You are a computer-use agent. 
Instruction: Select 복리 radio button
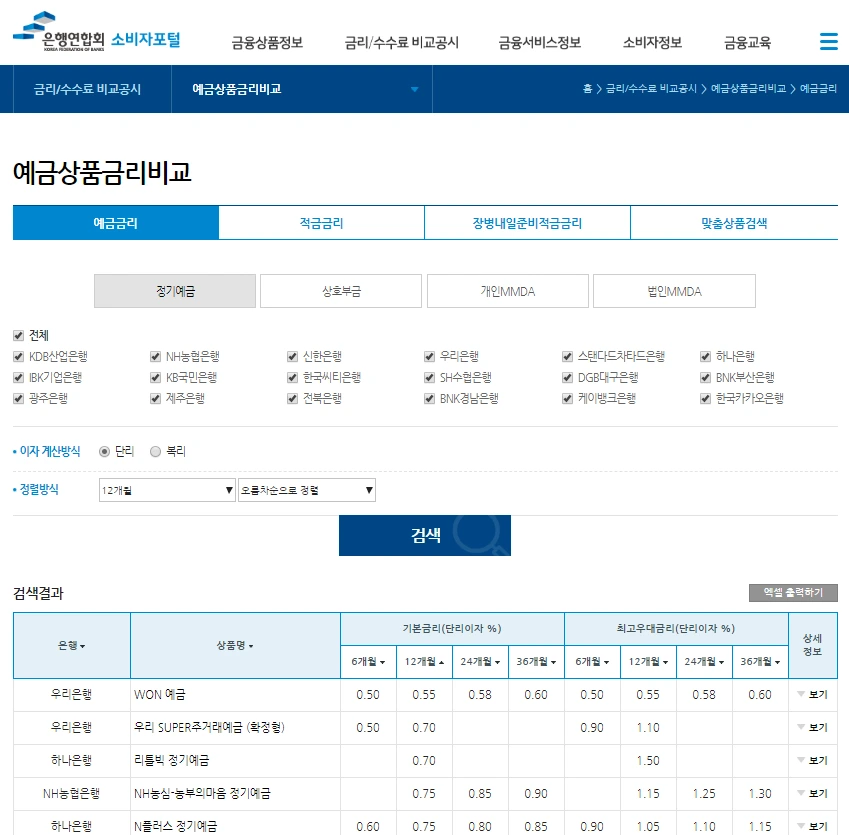pyautogui.click(x=155, y=452)
